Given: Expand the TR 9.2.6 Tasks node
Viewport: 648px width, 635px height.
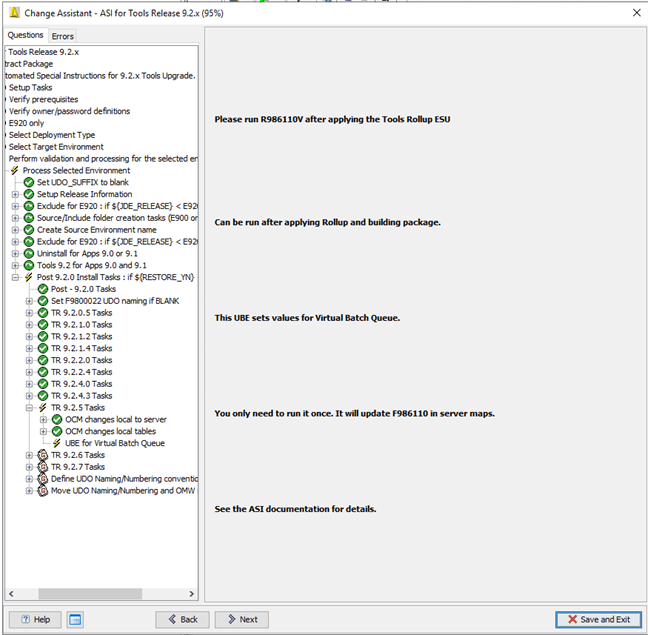Looking at the screenshot, I should 29,455.
